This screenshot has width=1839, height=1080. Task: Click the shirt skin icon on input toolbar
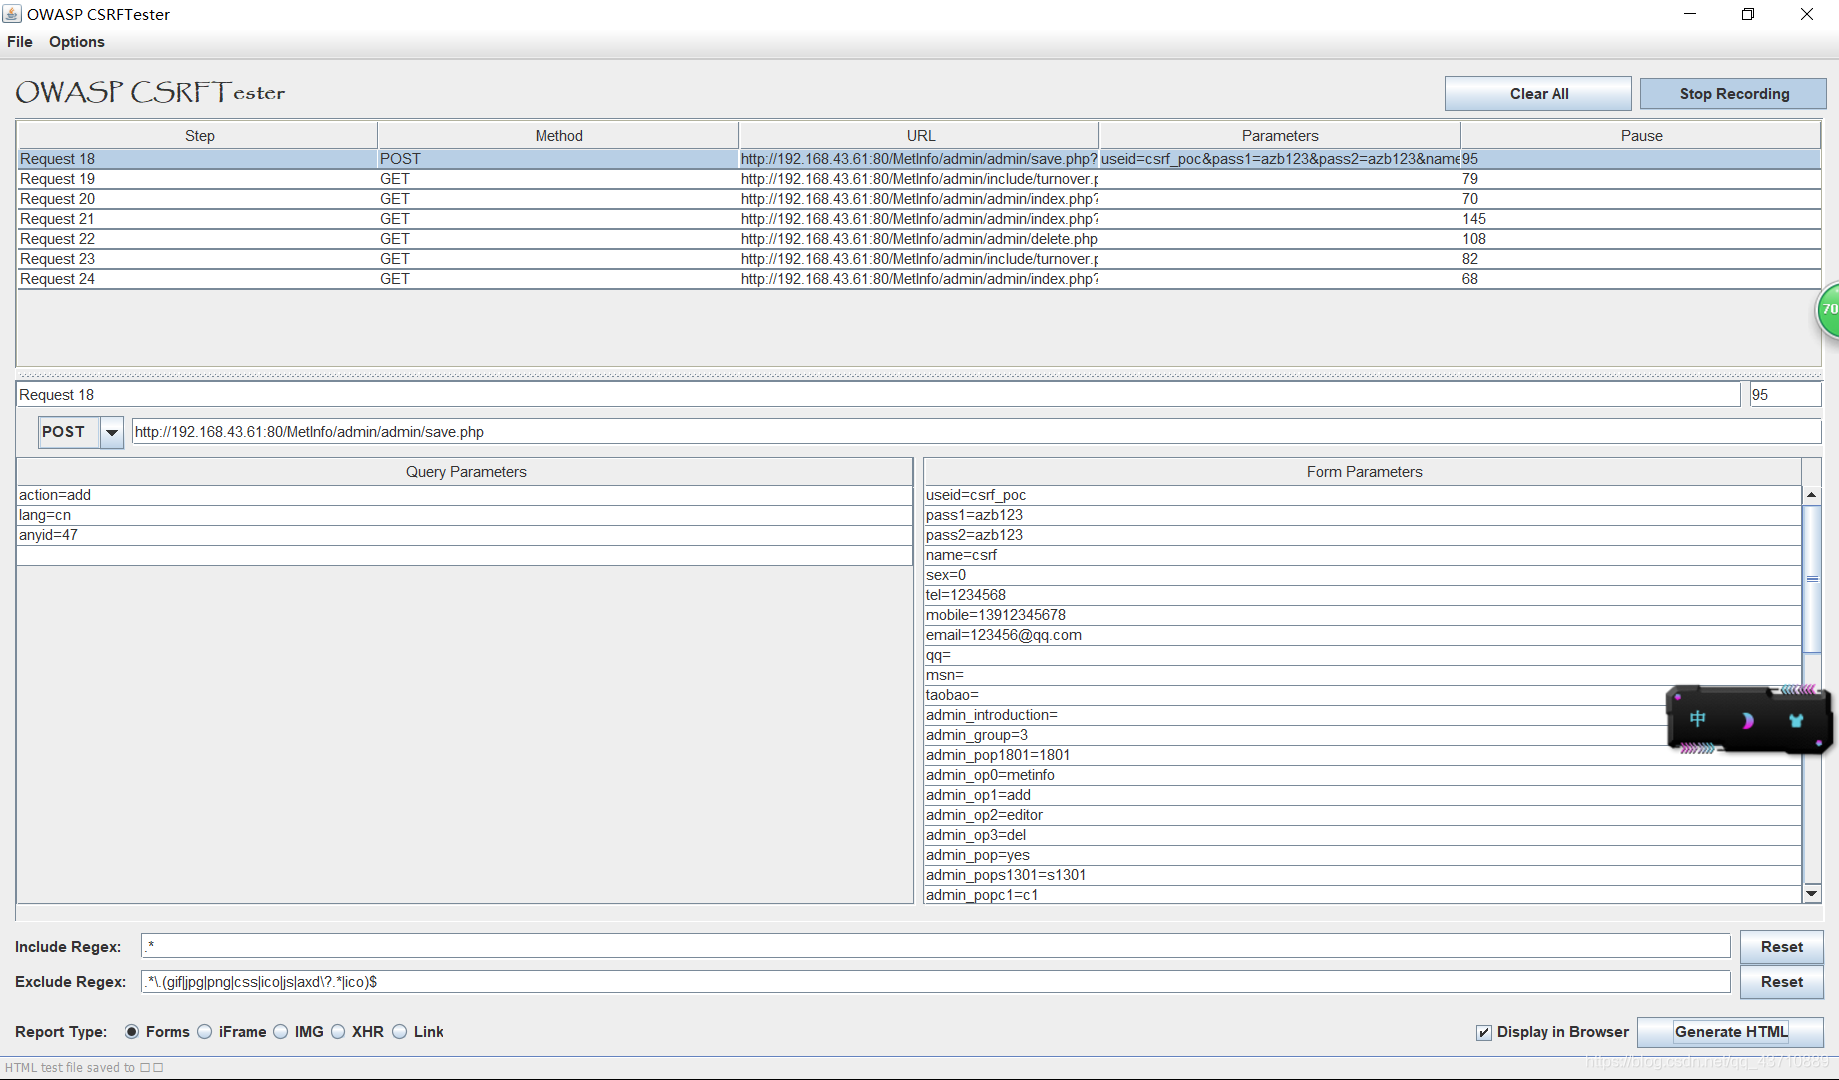coord(1796,720)
